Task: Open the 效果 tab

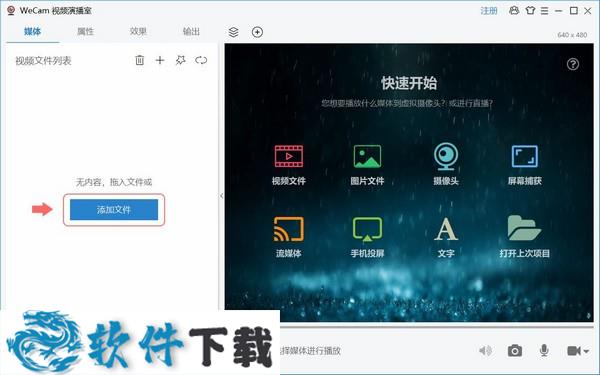Action: point(138,31)
